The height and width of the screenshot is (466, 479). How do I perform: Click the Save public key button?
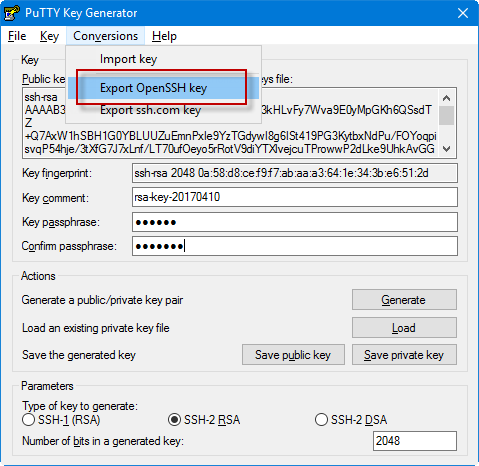293,355
